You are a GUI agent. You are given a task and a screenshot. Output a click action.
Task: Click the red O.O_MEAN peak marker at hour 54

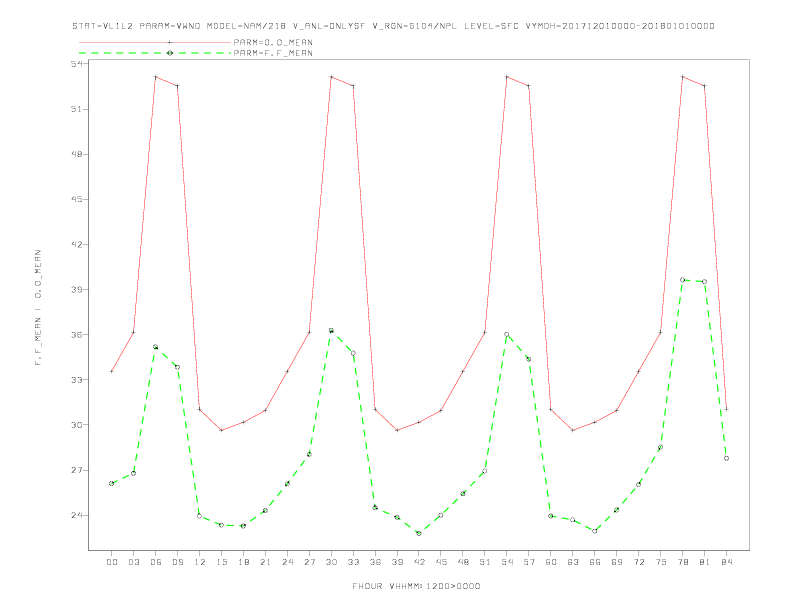[x=507, y=77]
